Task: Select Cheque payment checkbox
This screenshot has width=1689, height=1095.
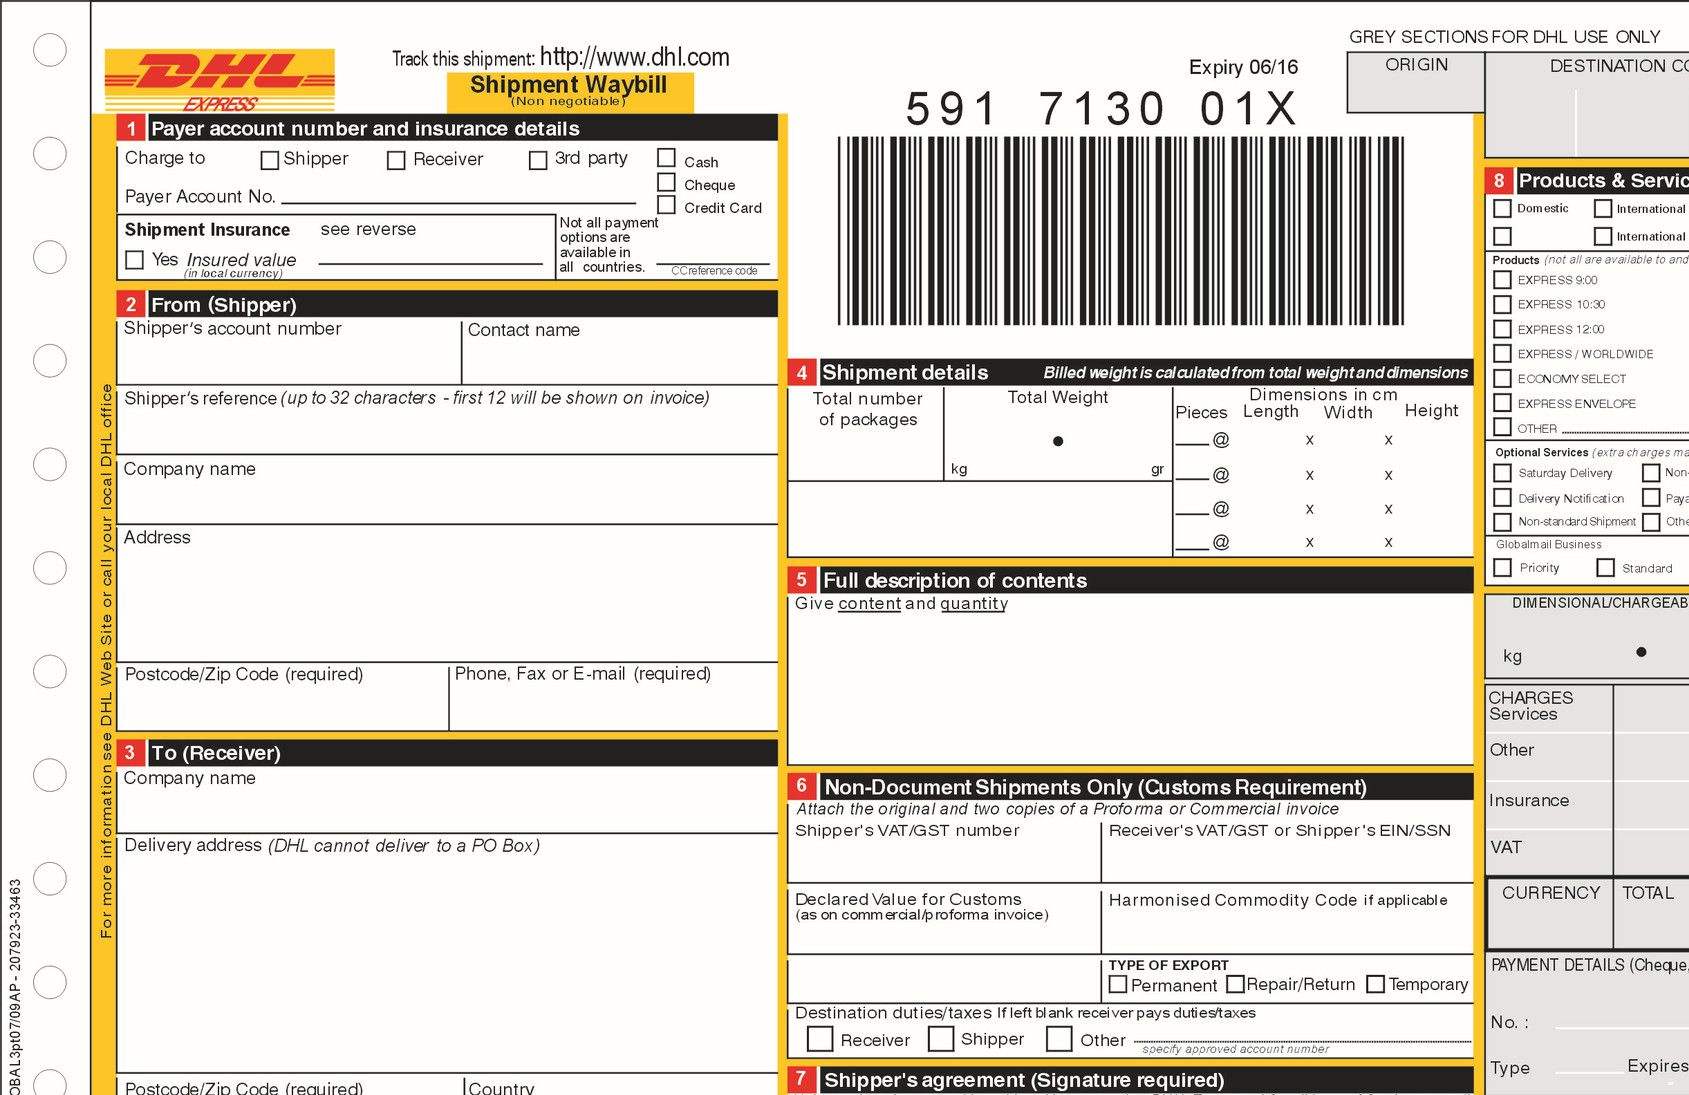Action: (x=666, y=182)
